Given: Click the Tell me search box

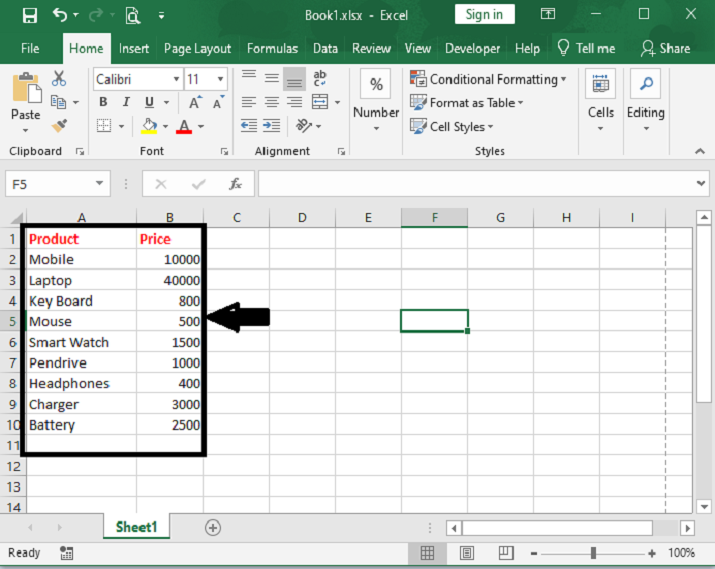Looking at the screenshot, I should point(586,48).
